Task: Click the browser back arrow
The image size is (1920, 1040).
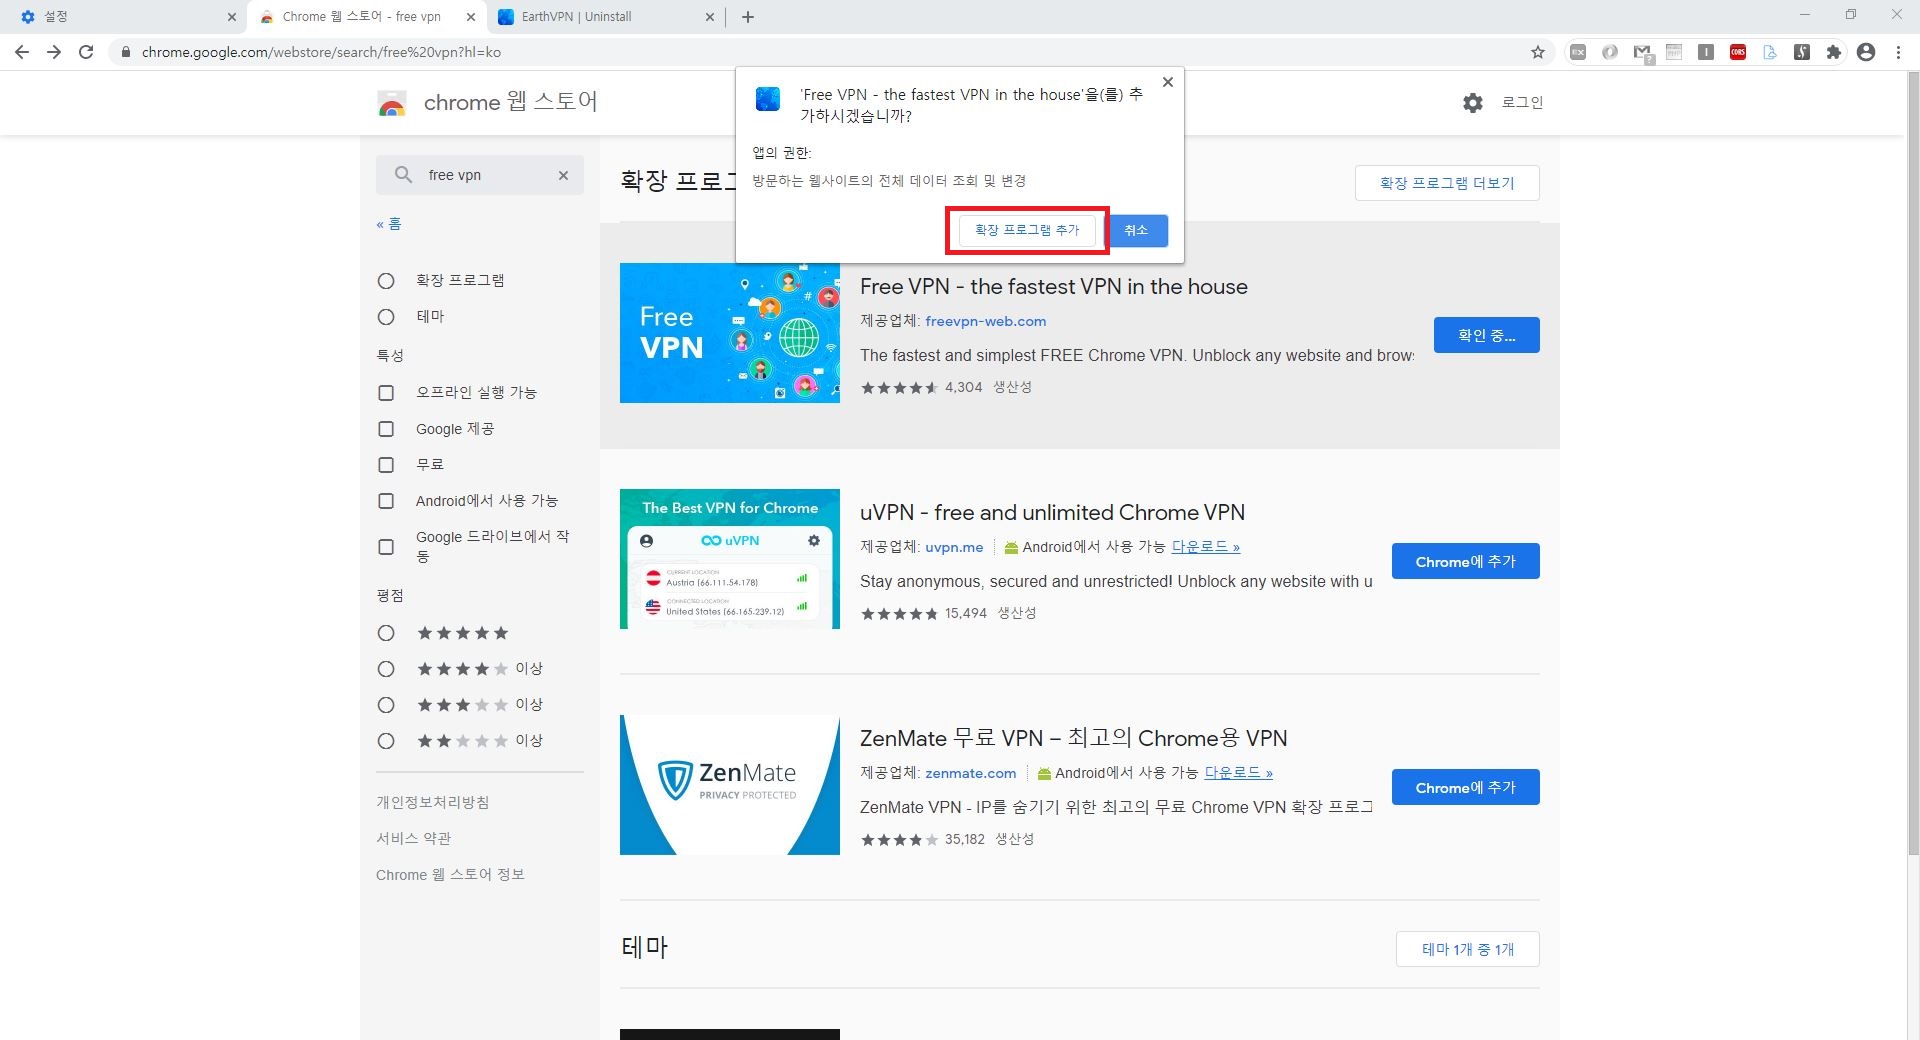Action: click(22, 52)
